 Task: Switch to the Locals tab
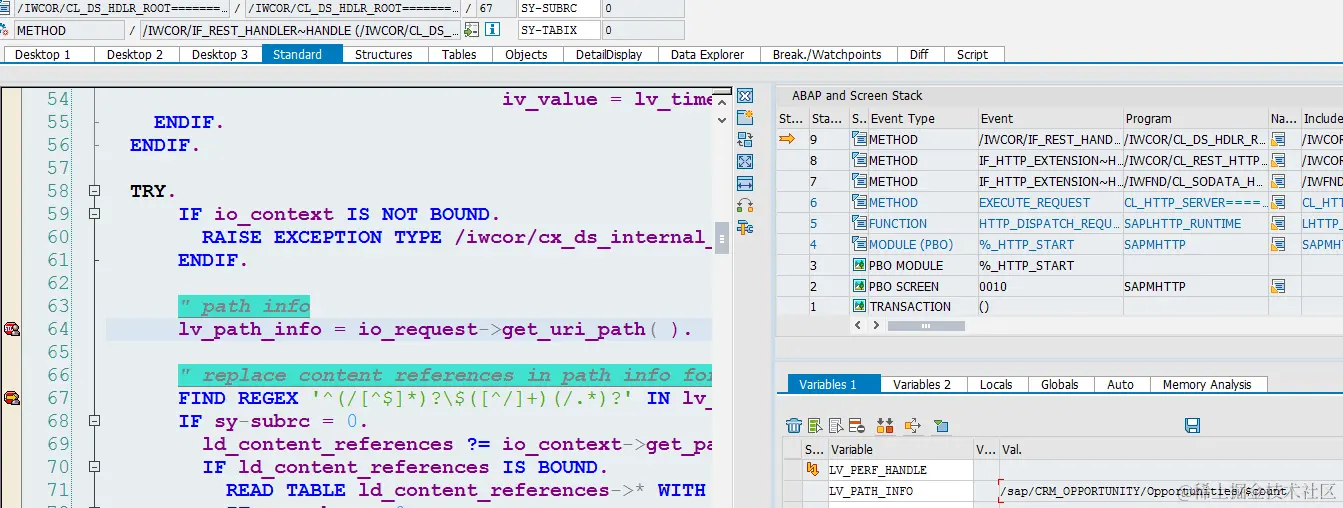pos(996,384)
